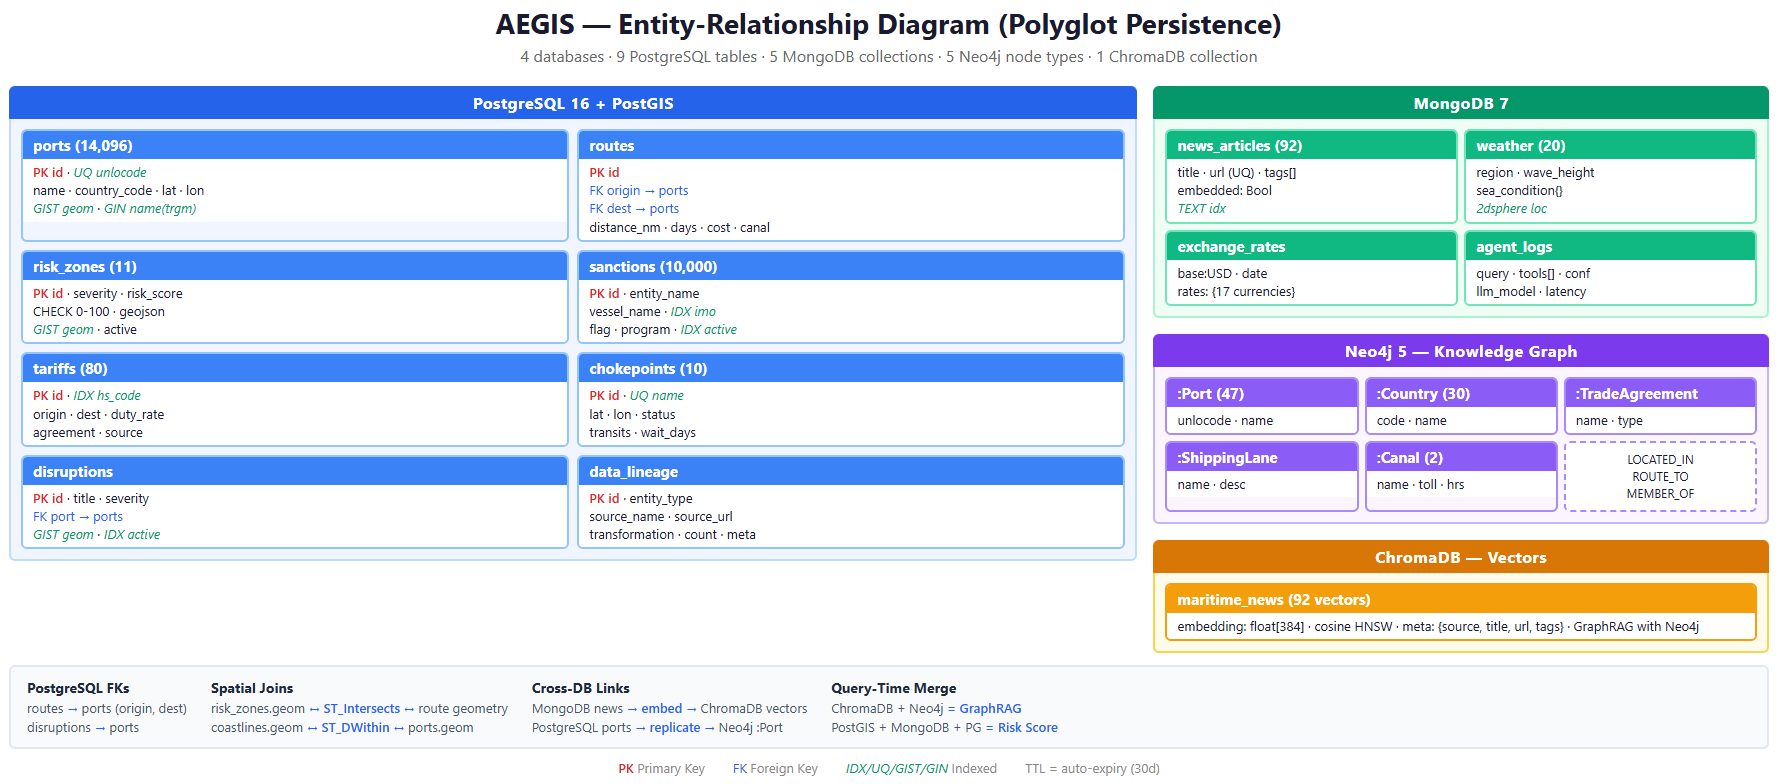The image size is (1788, 784).
Task: Click the 'FK Foreign Key' legend entry
Action: click(x=775, y=769)
